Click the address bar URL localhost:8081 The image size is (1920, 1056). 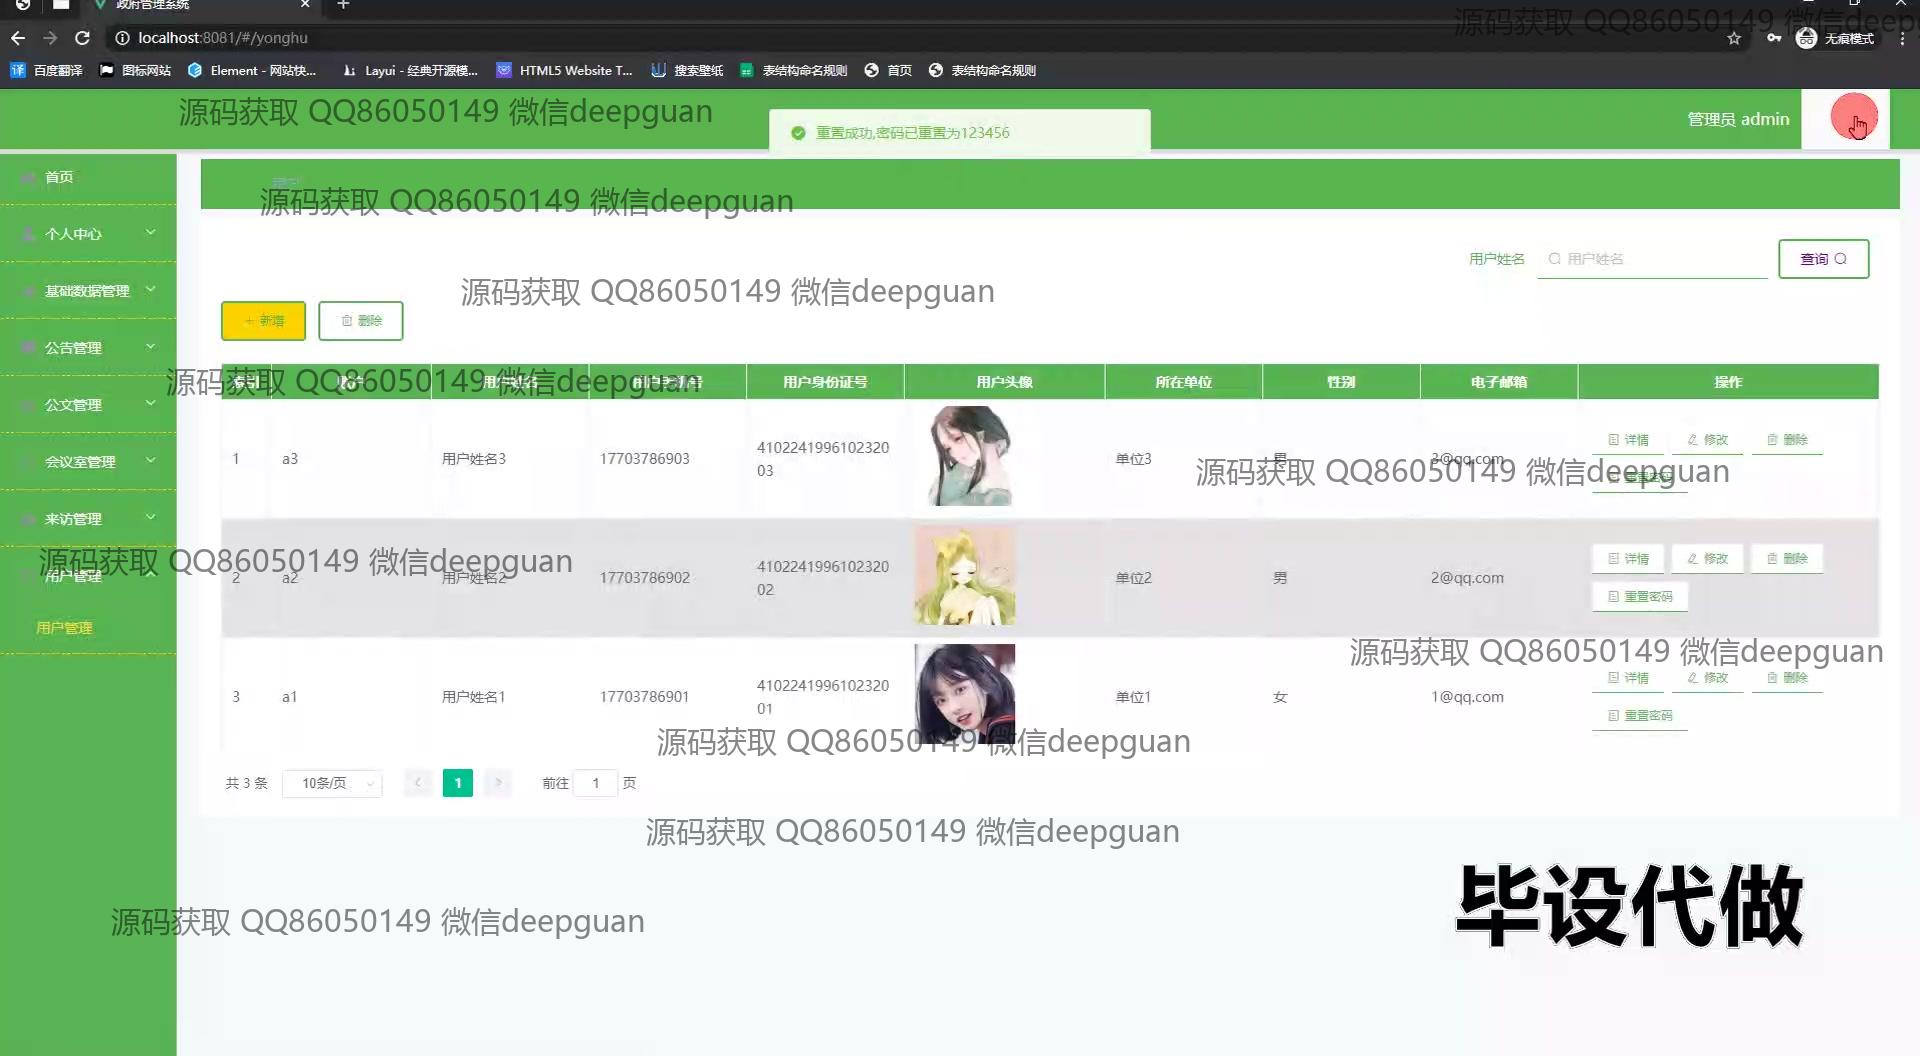(x=223, y=38)
